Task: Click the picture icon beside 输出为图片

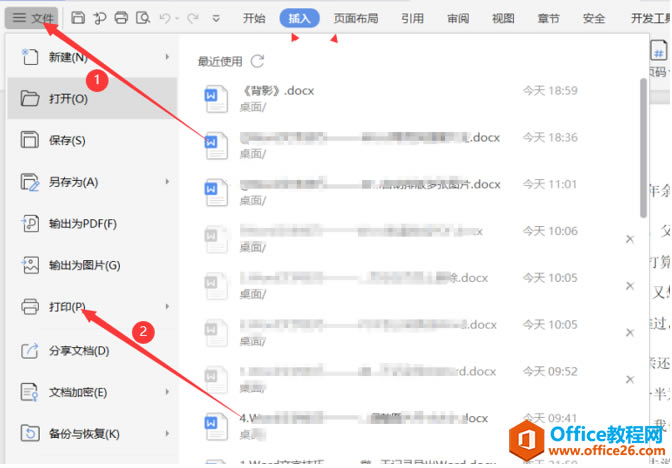Action: [x=30, y=265]
